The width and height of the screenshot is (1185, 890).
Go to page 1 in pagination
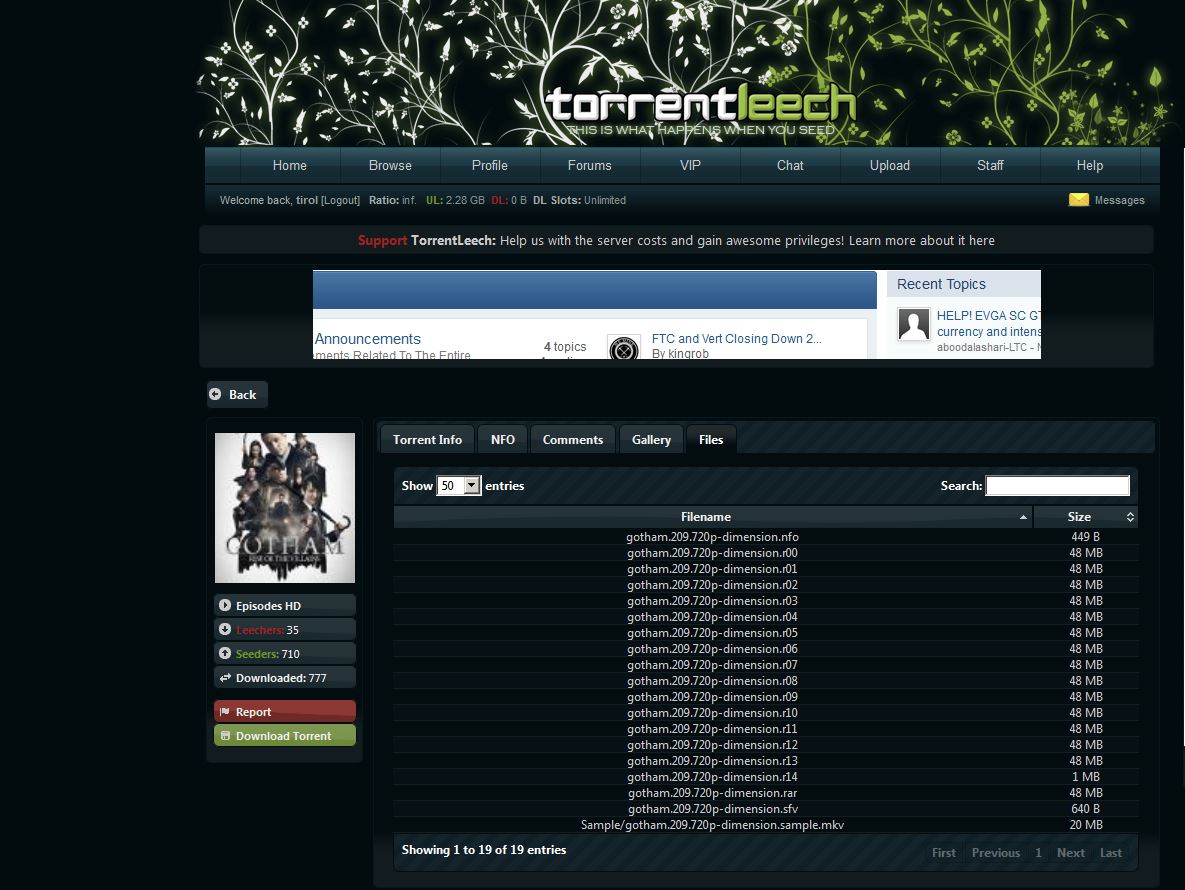pos(1038,852)
